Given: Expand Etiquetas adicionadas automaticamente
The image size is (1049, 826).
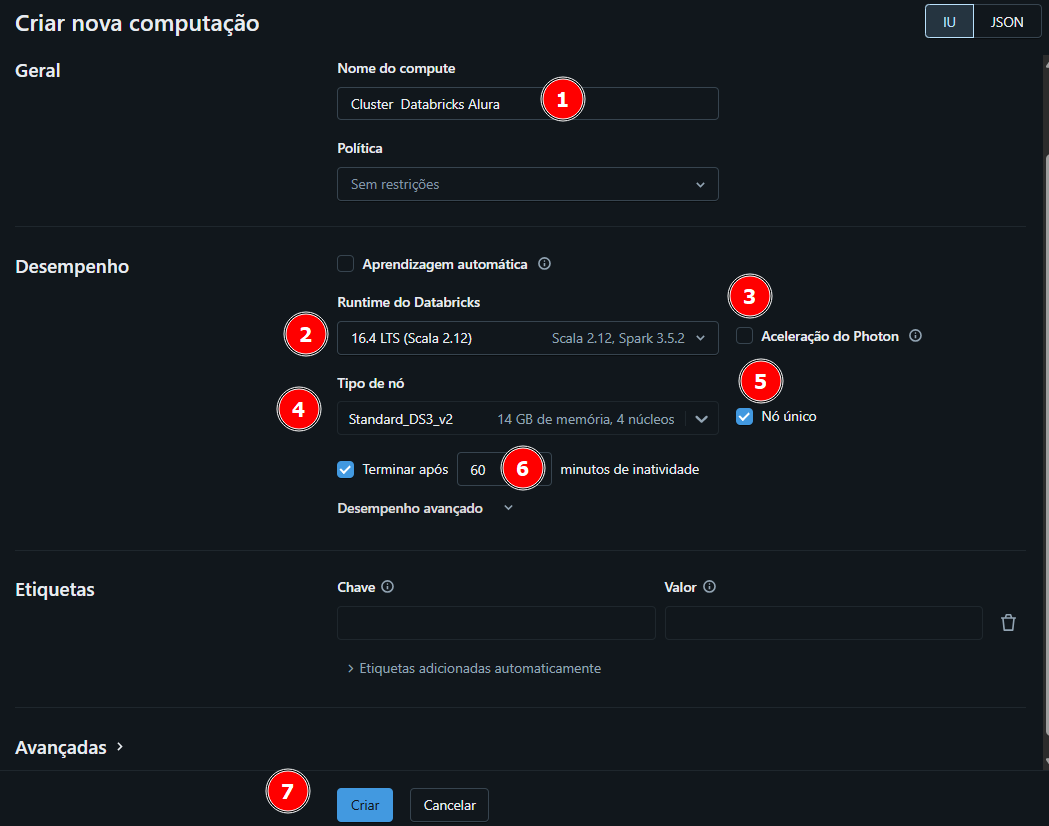Looking at the screenshot, I should pos(474,668).
